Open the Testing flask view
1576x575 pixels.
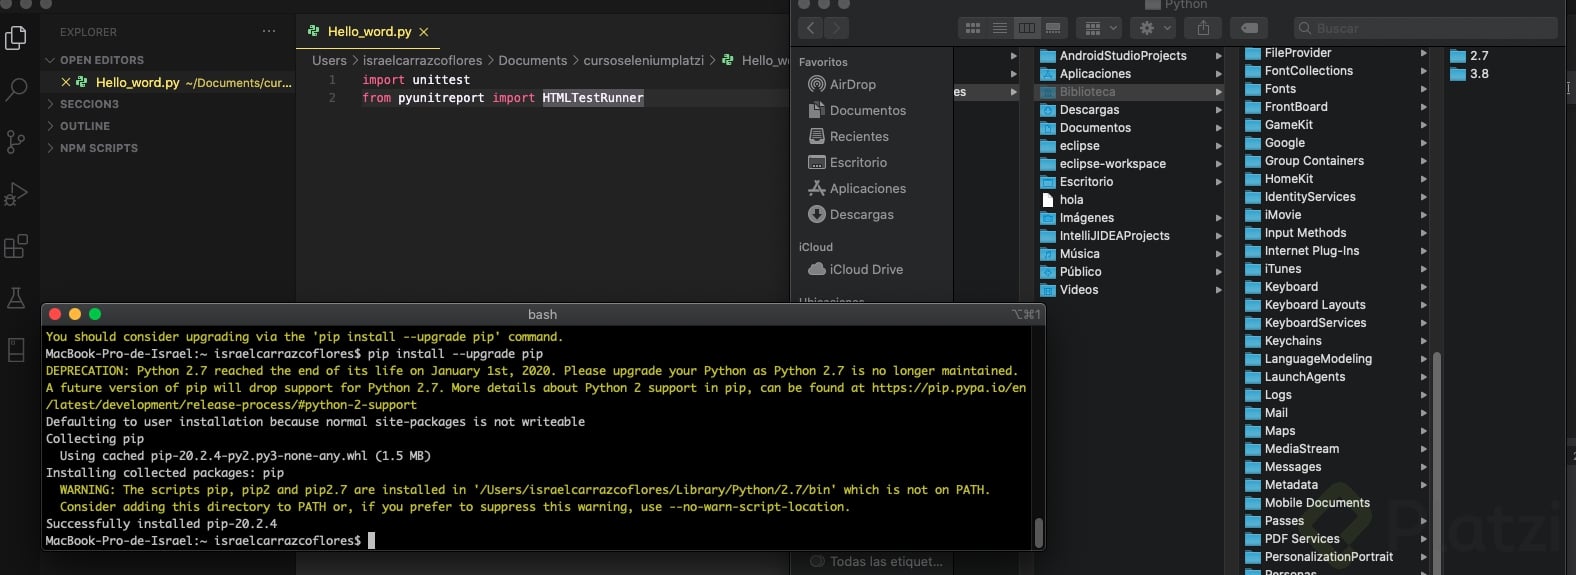click(16, 298)
